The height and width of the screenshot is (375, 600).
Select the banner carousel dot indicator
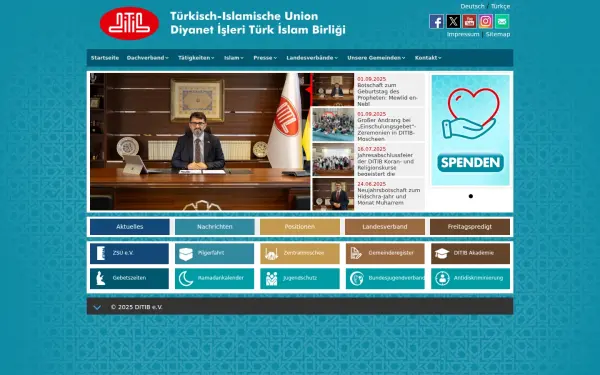471,196
